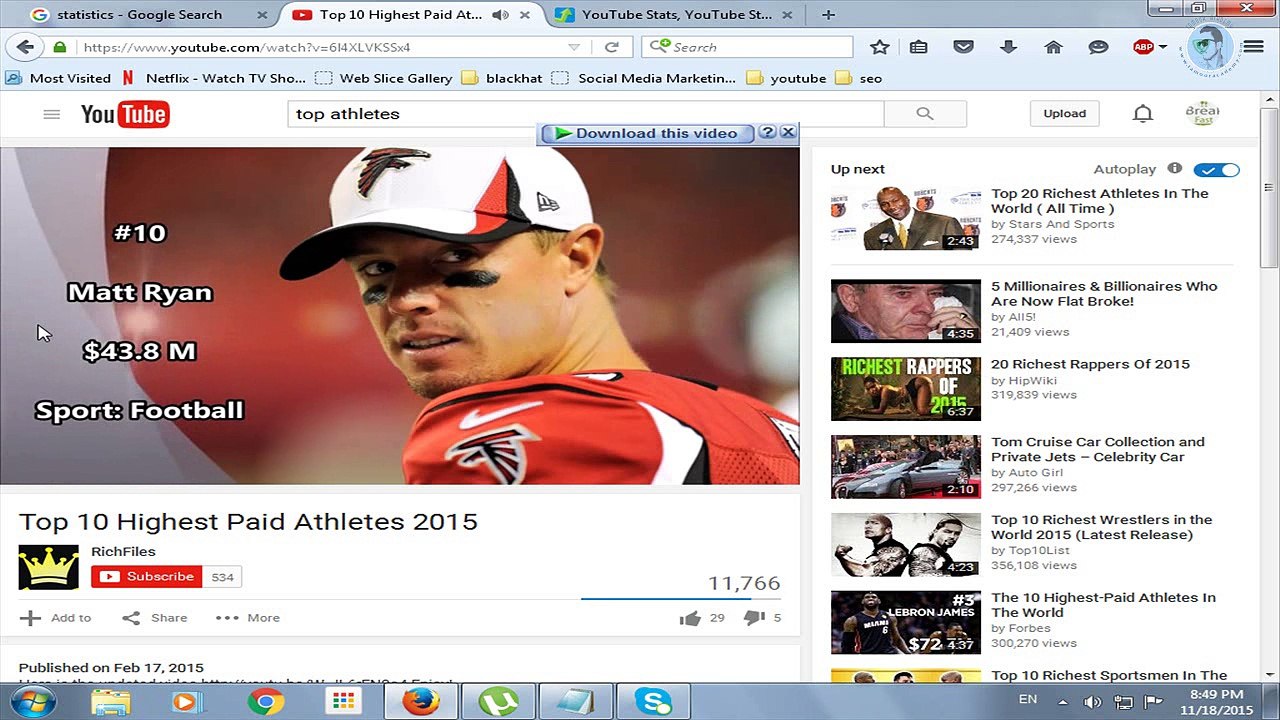This screenshot has height=720, width=1280.
Task: Bookmark this page with the star icon
Action: click(880, 47)
